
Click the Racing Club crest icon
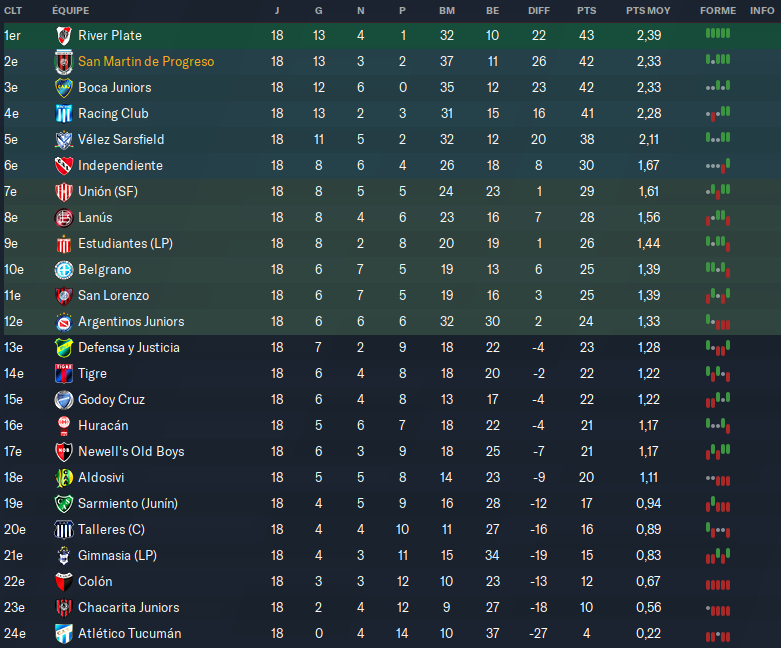click(64, 113)
